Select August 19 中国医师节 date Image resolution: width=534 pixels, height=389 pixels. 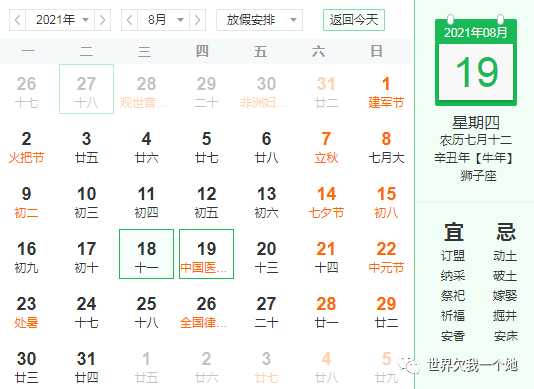pyautogui.click(x=206, y=254)
